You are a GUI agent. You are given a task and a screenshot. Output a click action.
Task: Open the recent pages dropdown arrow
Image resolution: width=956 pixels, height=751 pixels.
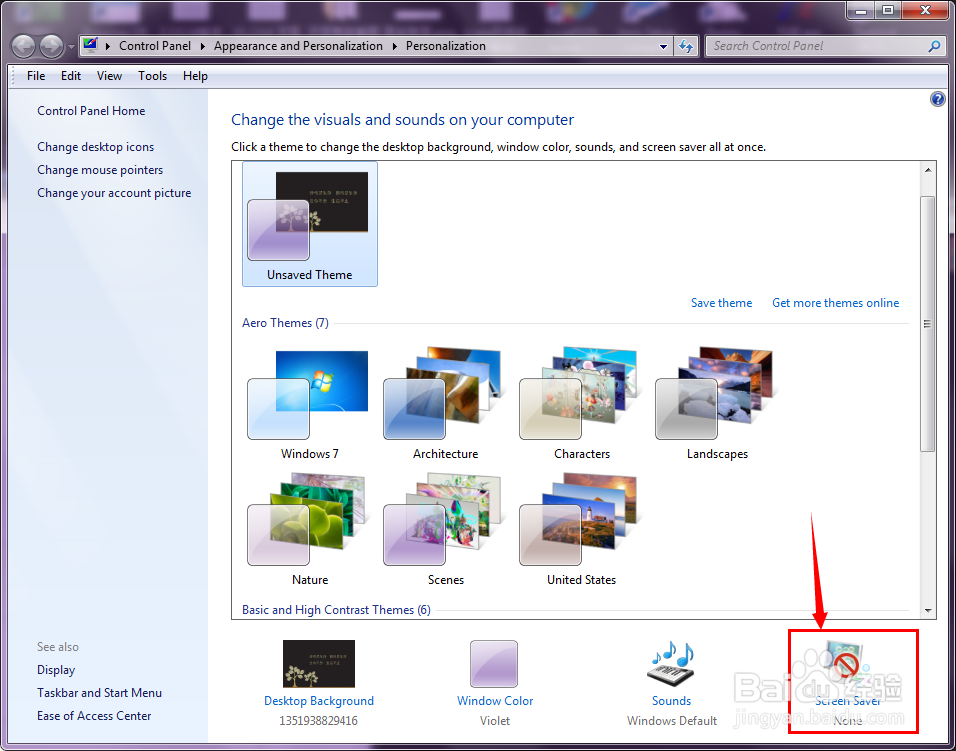coord(71,47)
